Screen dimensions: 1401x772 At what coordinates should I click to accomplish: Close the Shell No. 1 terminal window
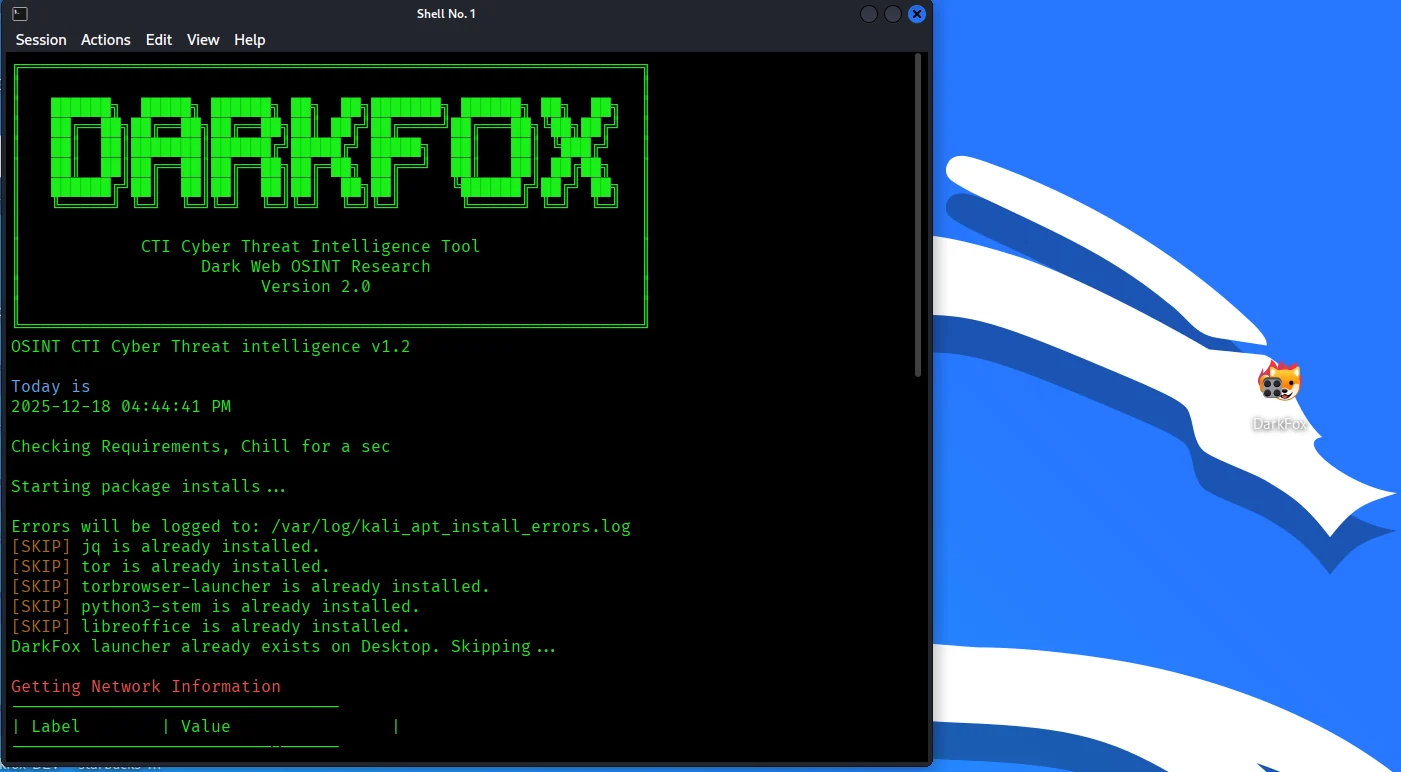(x=916, y=14)
